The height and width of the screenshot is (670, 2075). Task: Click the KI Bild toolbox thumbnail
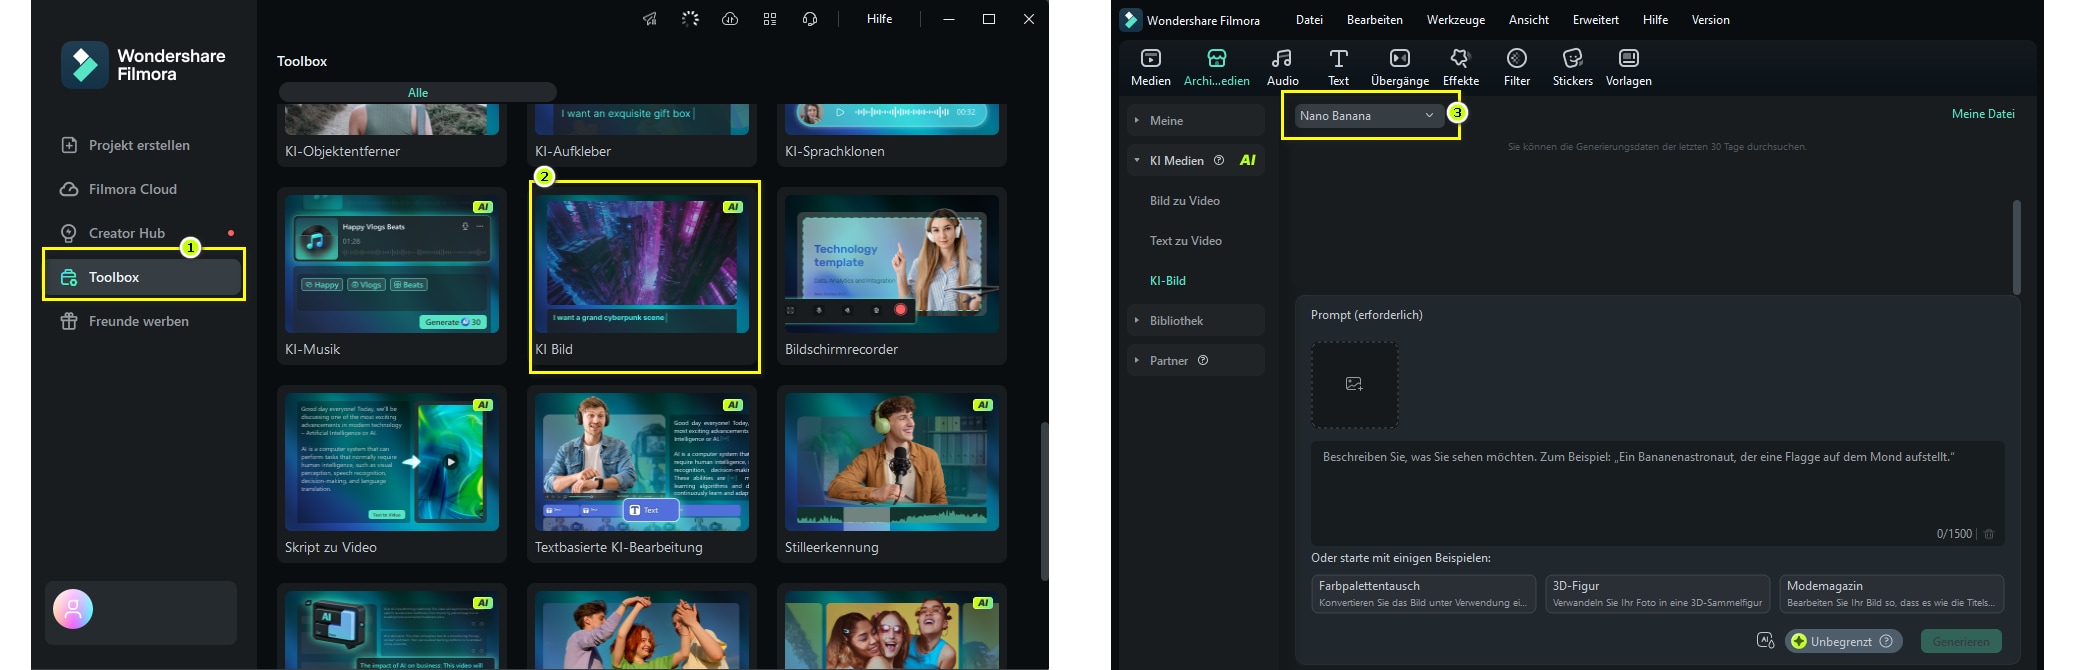(x=642, y=266)
